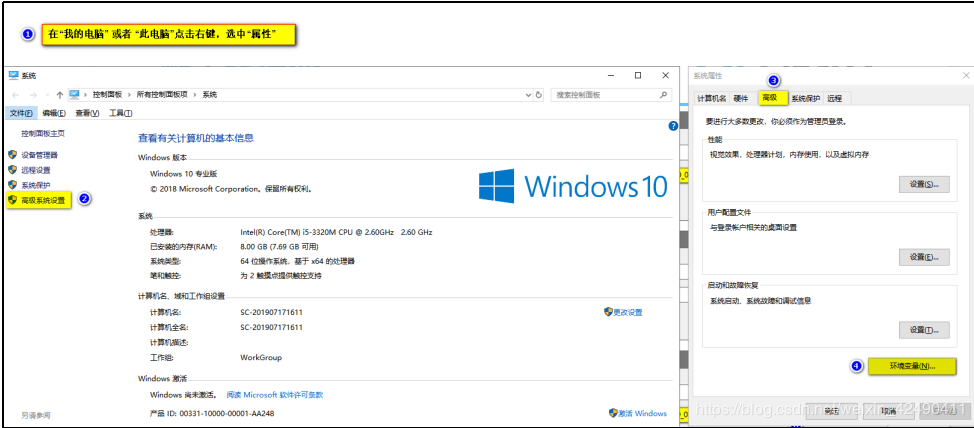Open 远程设置 link
The width and height of the screenshot is (974, 428).
click(36, 170)
